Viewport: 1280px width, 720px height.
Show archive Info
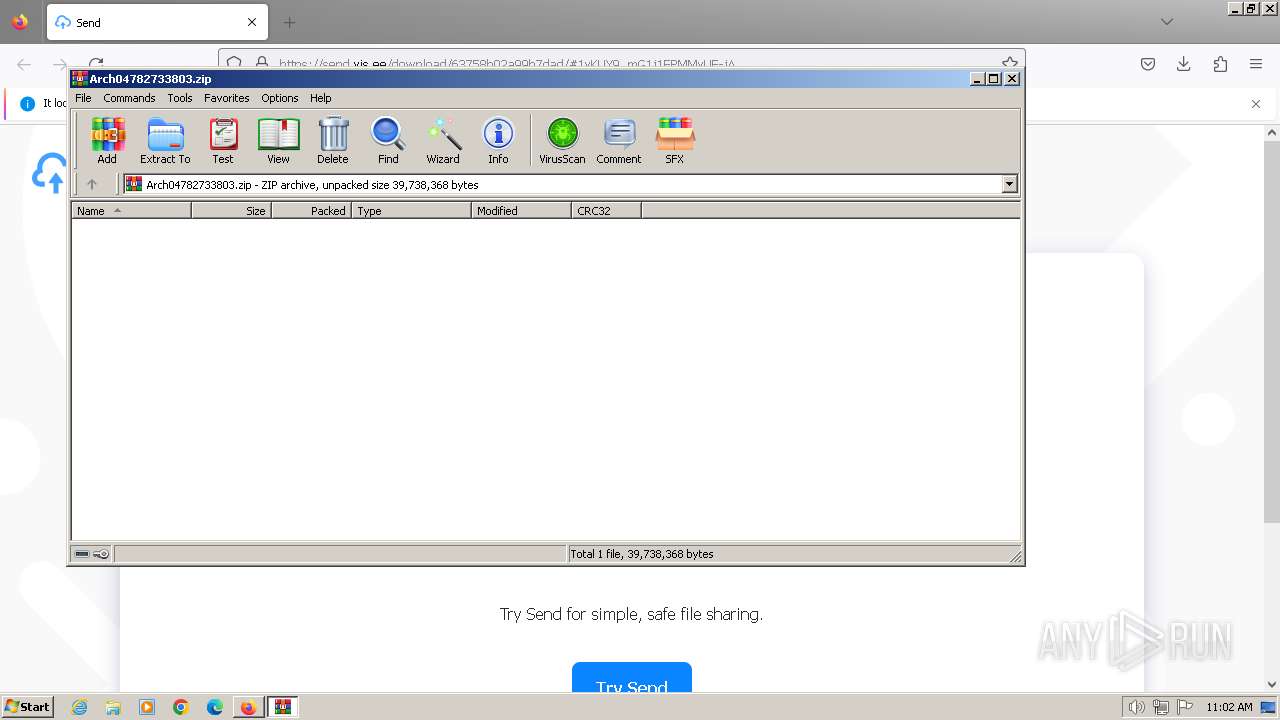pyautogui.click(x=498, y=140)
